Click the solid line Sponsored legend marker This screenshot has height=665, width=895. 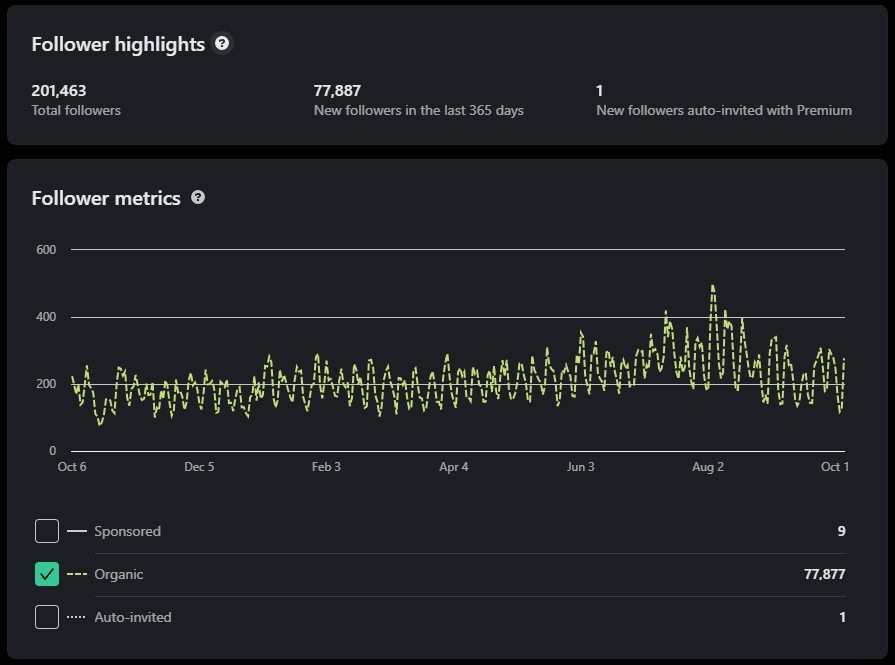click(x=76, y=531)
